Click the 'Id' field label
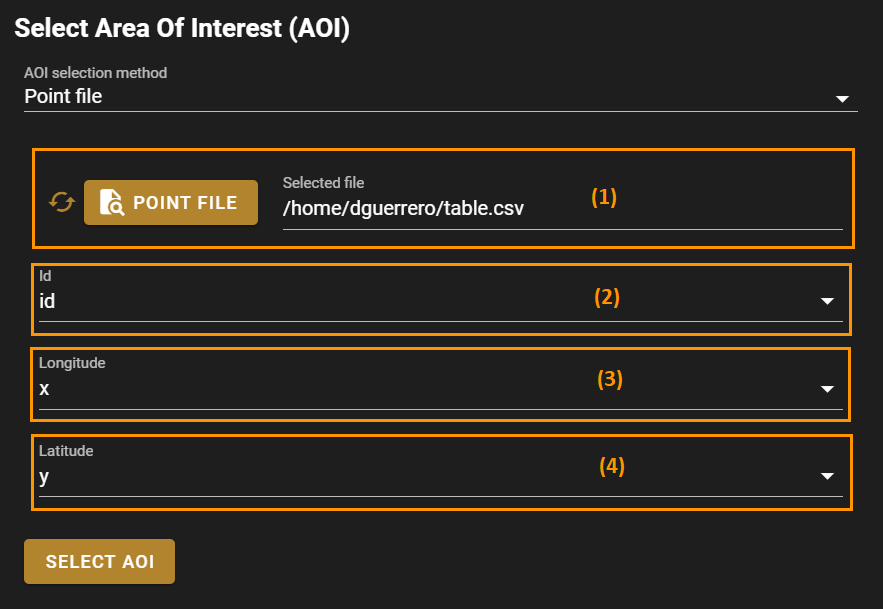Image resolution: width=883 pixels, height=609 pixels. tap(45, 275)
